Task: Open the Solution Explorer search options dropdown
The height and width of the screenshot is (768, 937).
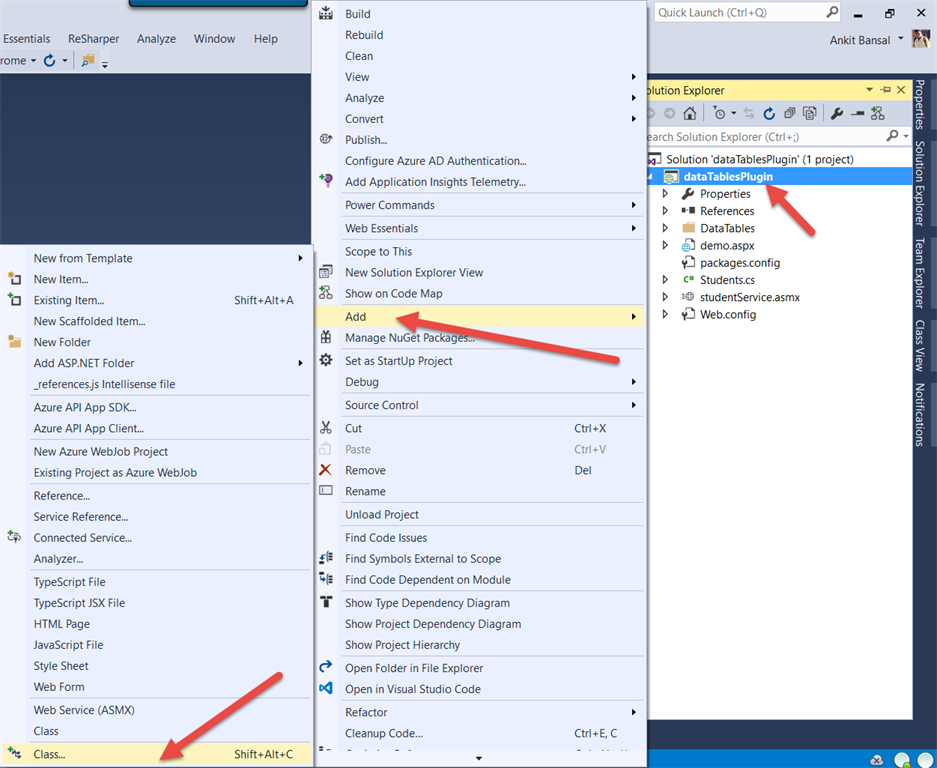Action: point(906,136)
